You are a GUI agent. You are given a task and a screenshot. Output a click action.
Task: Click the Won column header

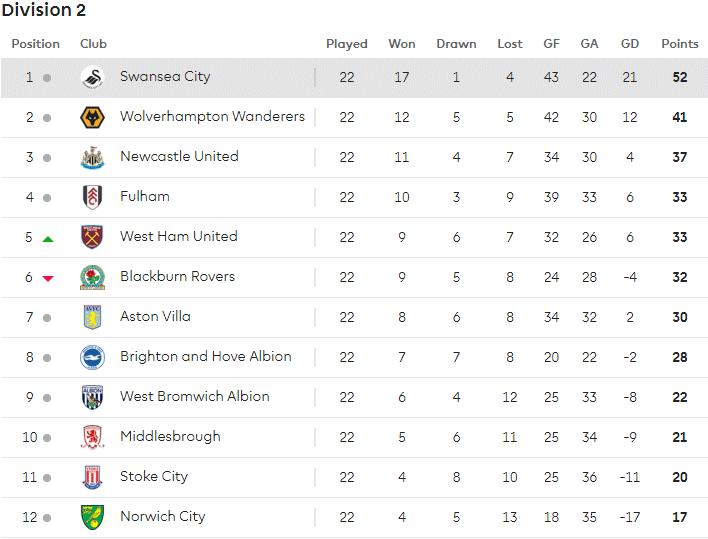[x=402, y=44]
